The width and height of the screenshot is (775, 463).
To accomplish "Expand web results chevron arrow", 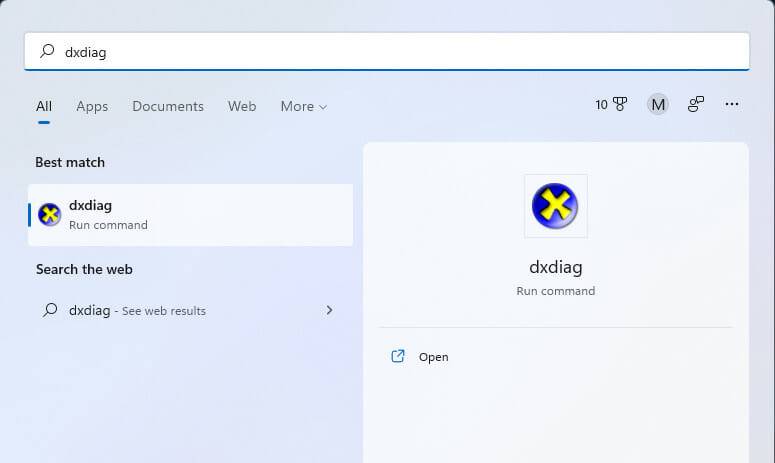I will (x=329, y=310).
